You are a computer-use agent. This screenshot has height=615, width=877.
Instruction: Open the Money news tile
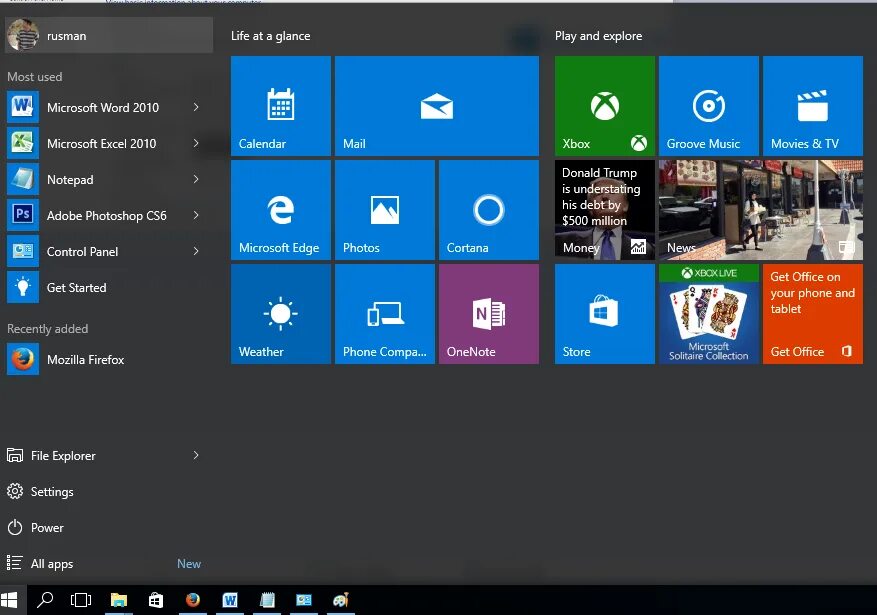pyautogui.click(x=605, y=210)
